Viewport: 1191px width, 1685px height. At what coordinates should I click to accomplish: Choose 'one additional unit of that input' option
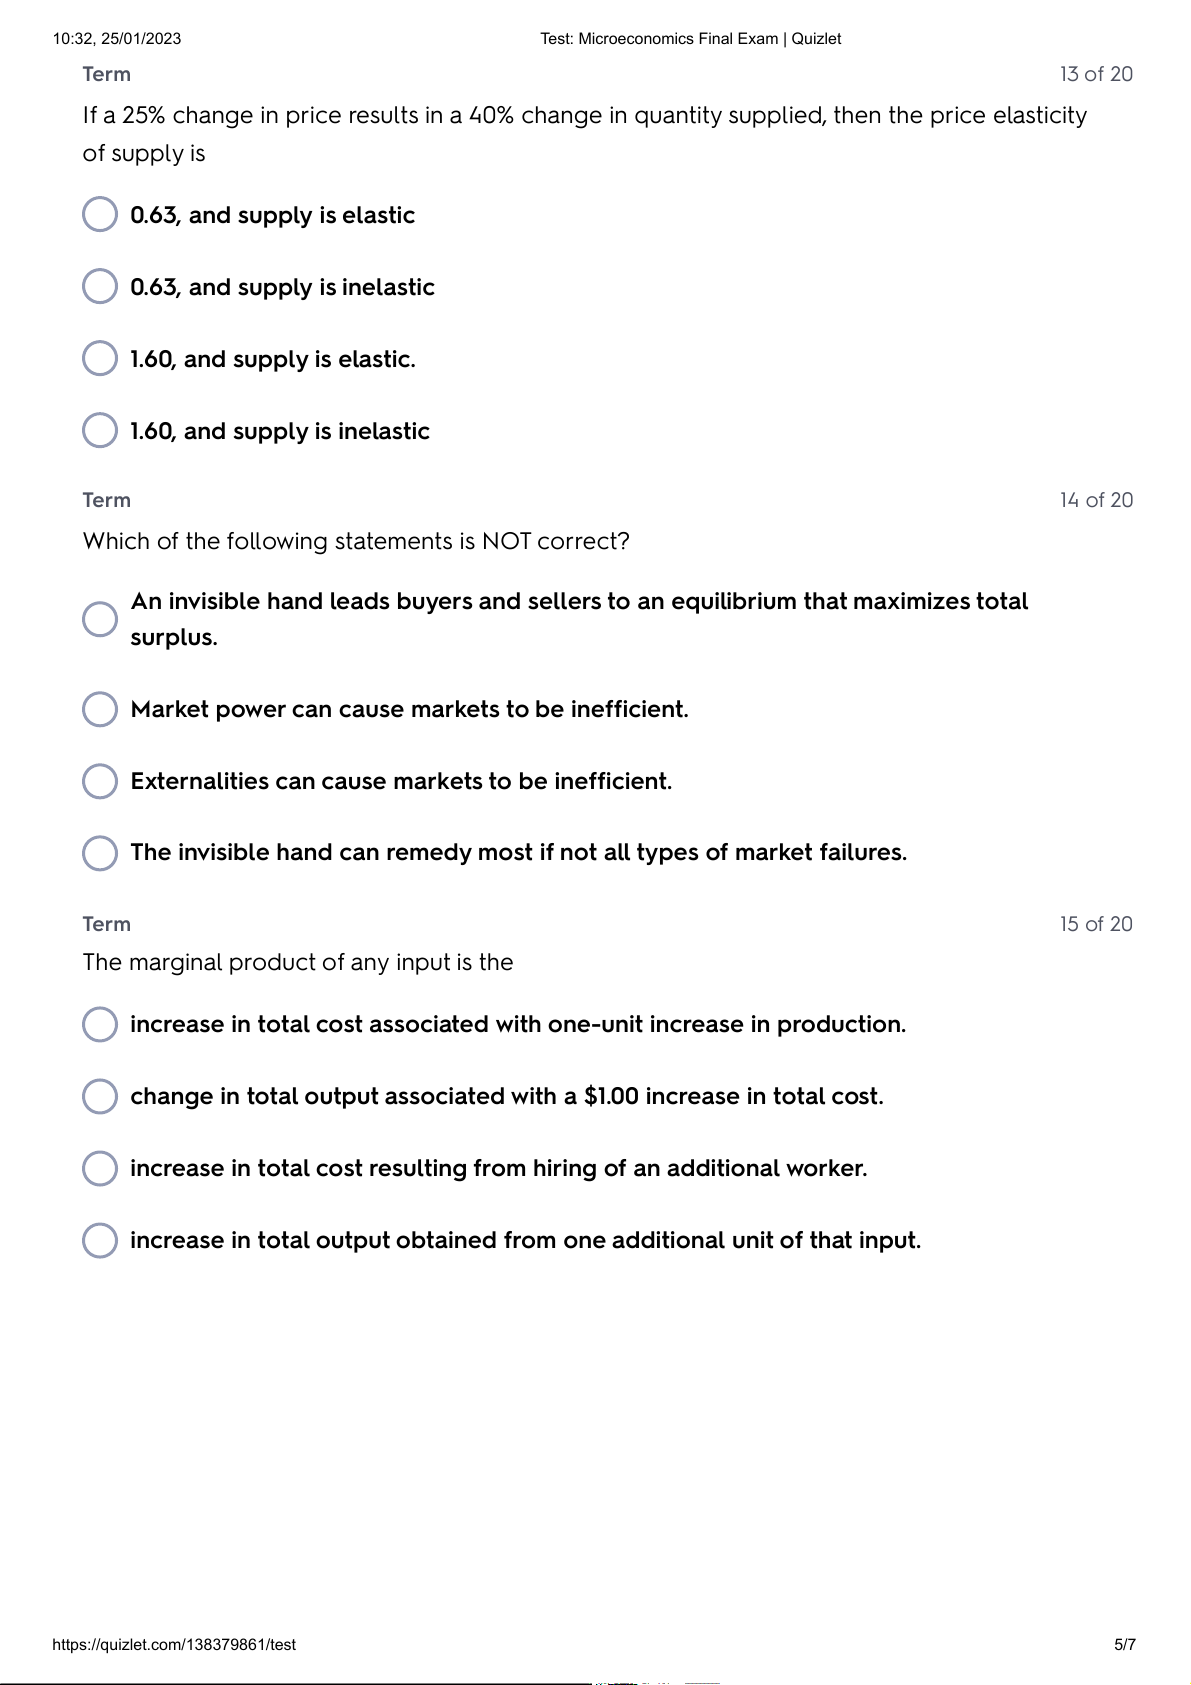tap(100, 1240)
